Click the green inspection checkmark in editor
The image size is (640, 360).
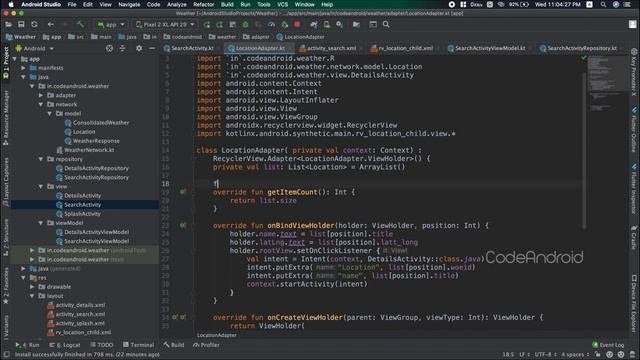coord(584,58)
